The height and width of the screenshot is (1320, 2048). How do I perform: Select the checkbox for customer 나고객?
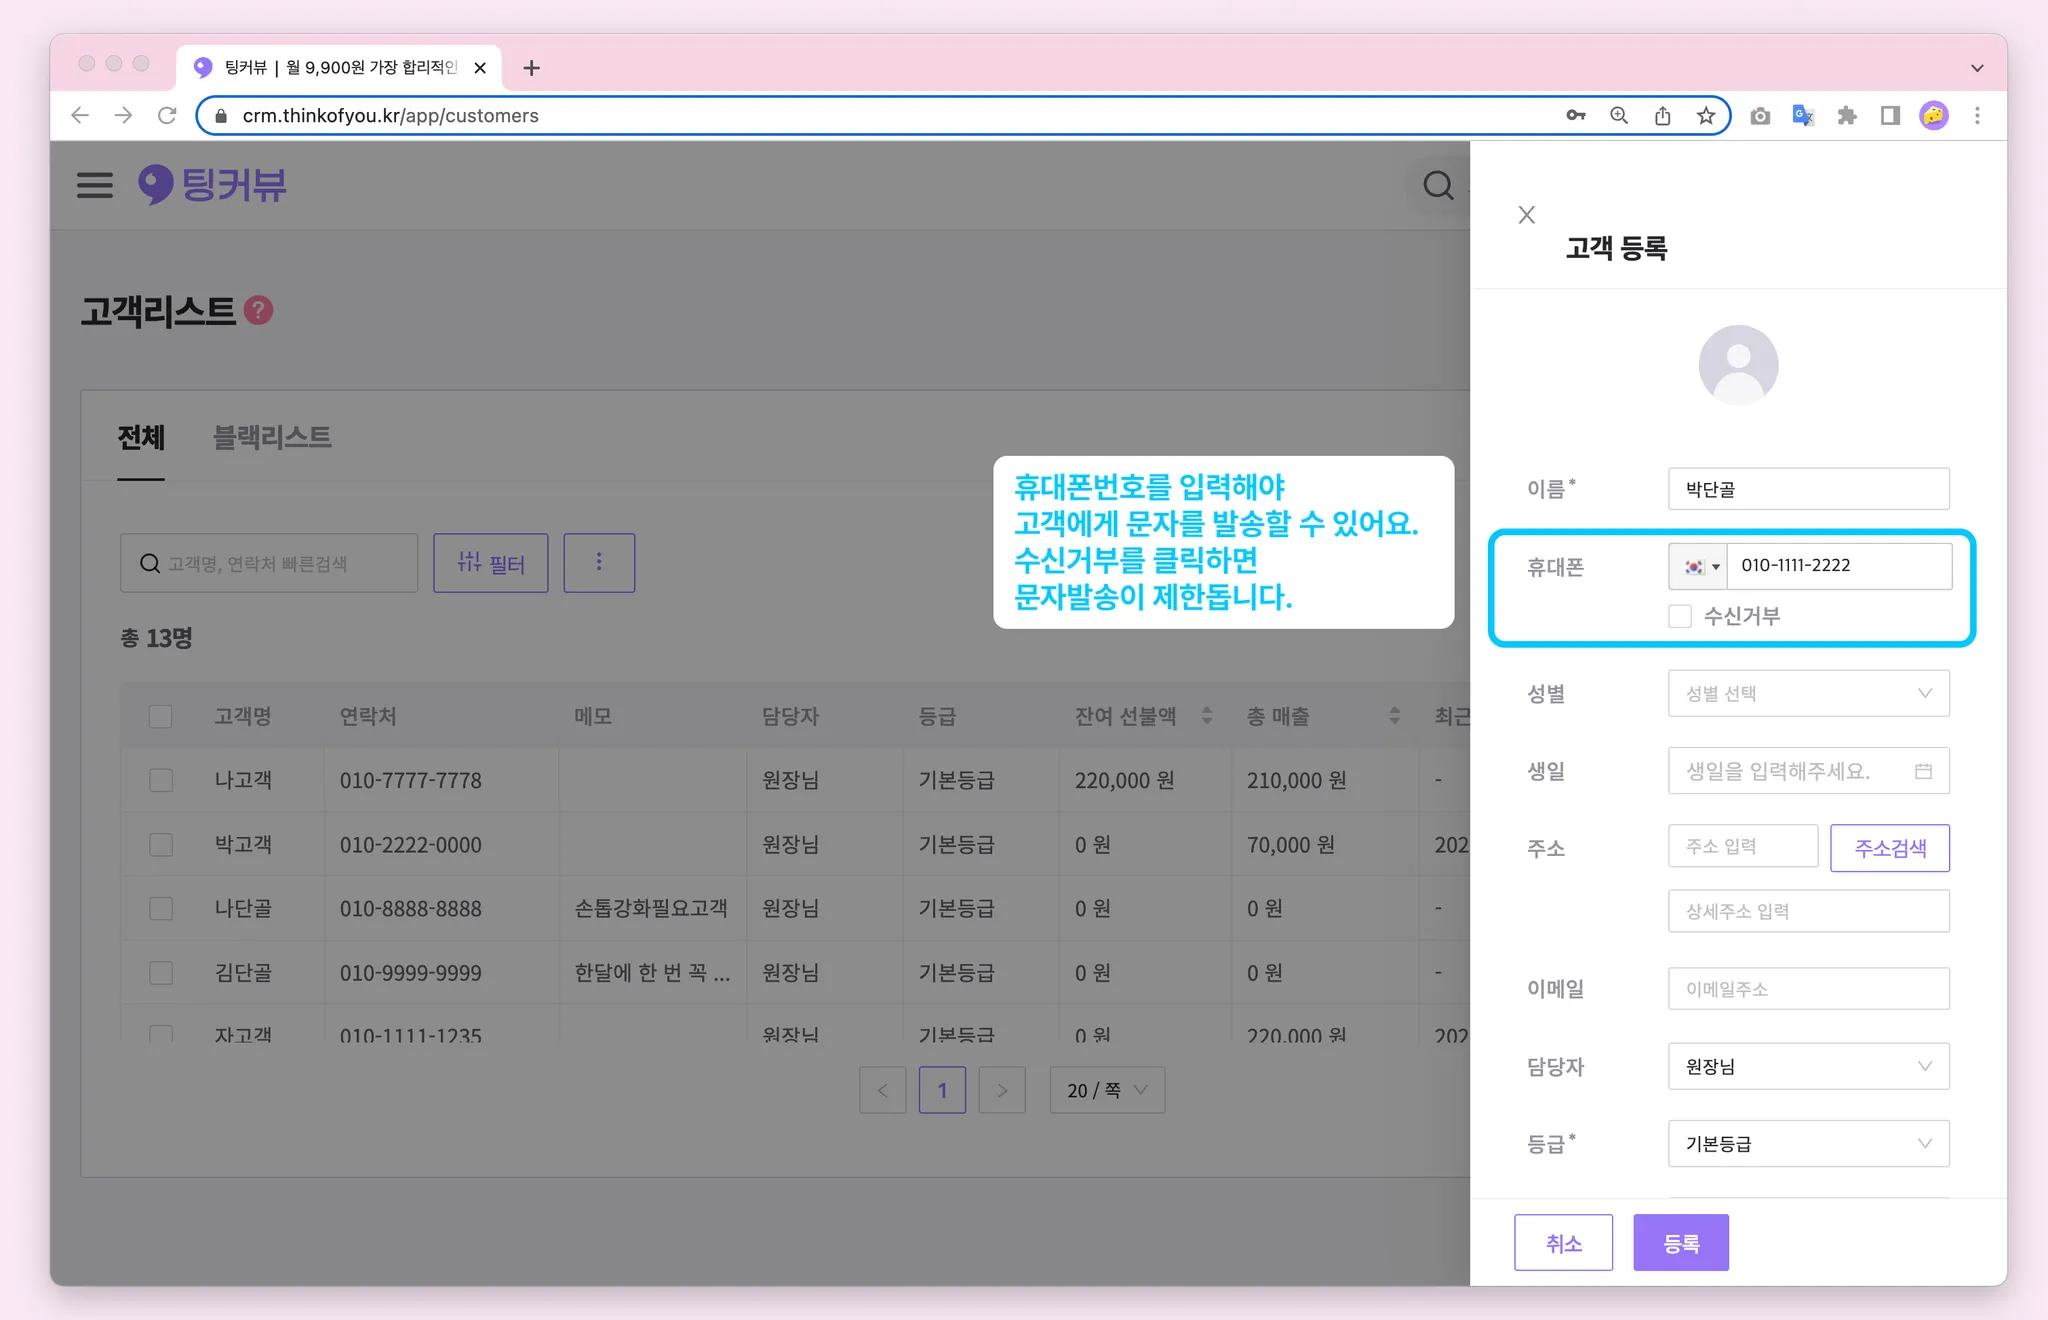161,780
